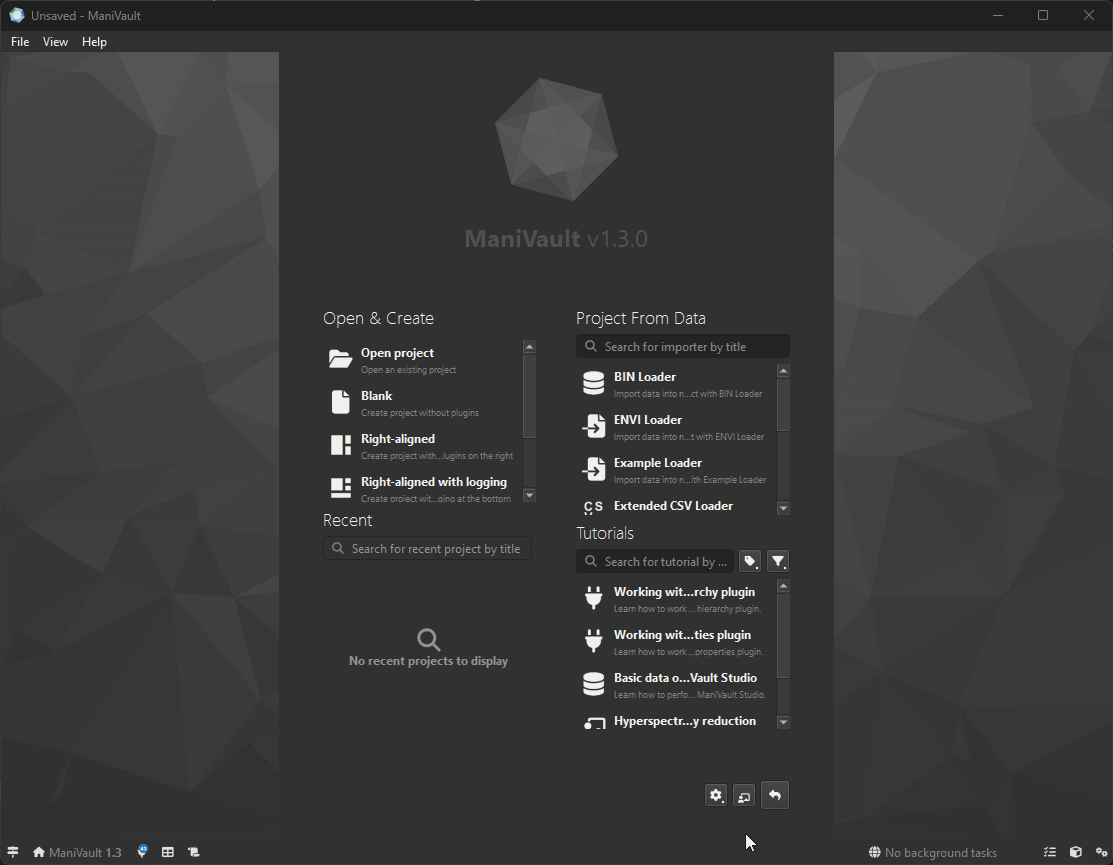Open the Basic data Vault Studio tutorial

point(676,685)
